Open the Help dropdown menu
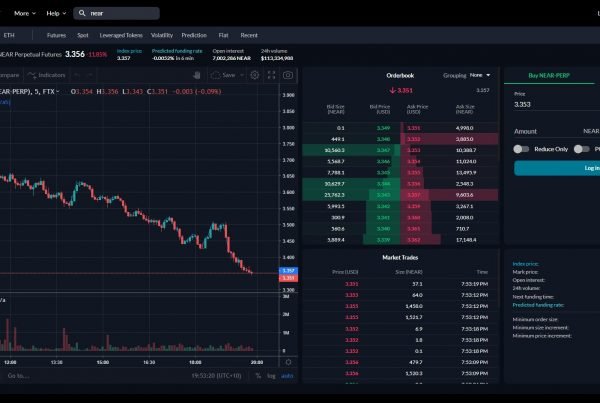This screenshot has width=600, height=403. 56,13
